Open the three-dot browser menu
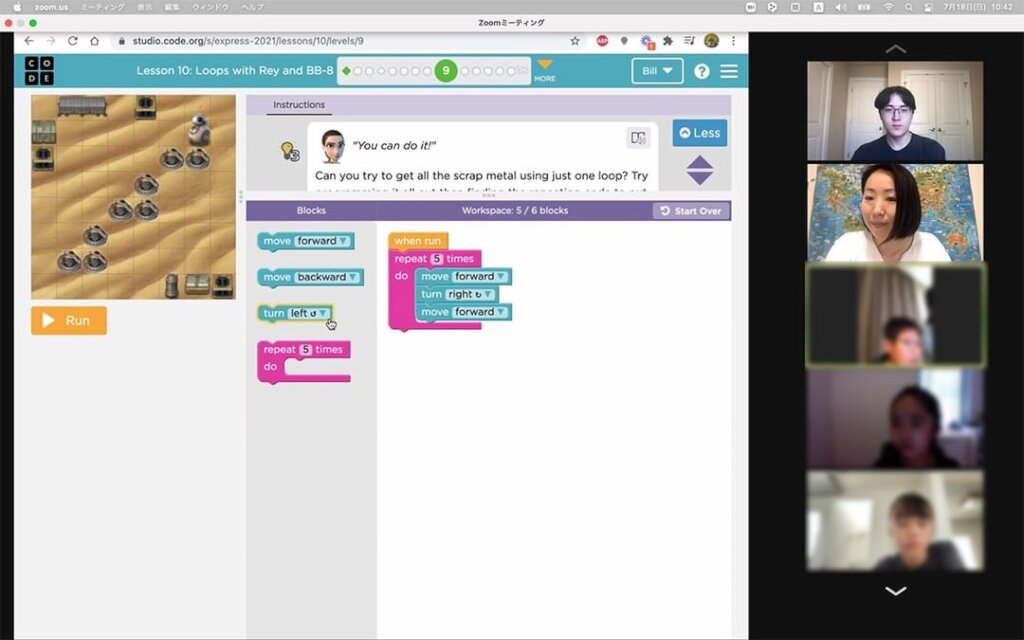Image resolution: width=1024 pixels, height=640 pixels. [733, 40]
